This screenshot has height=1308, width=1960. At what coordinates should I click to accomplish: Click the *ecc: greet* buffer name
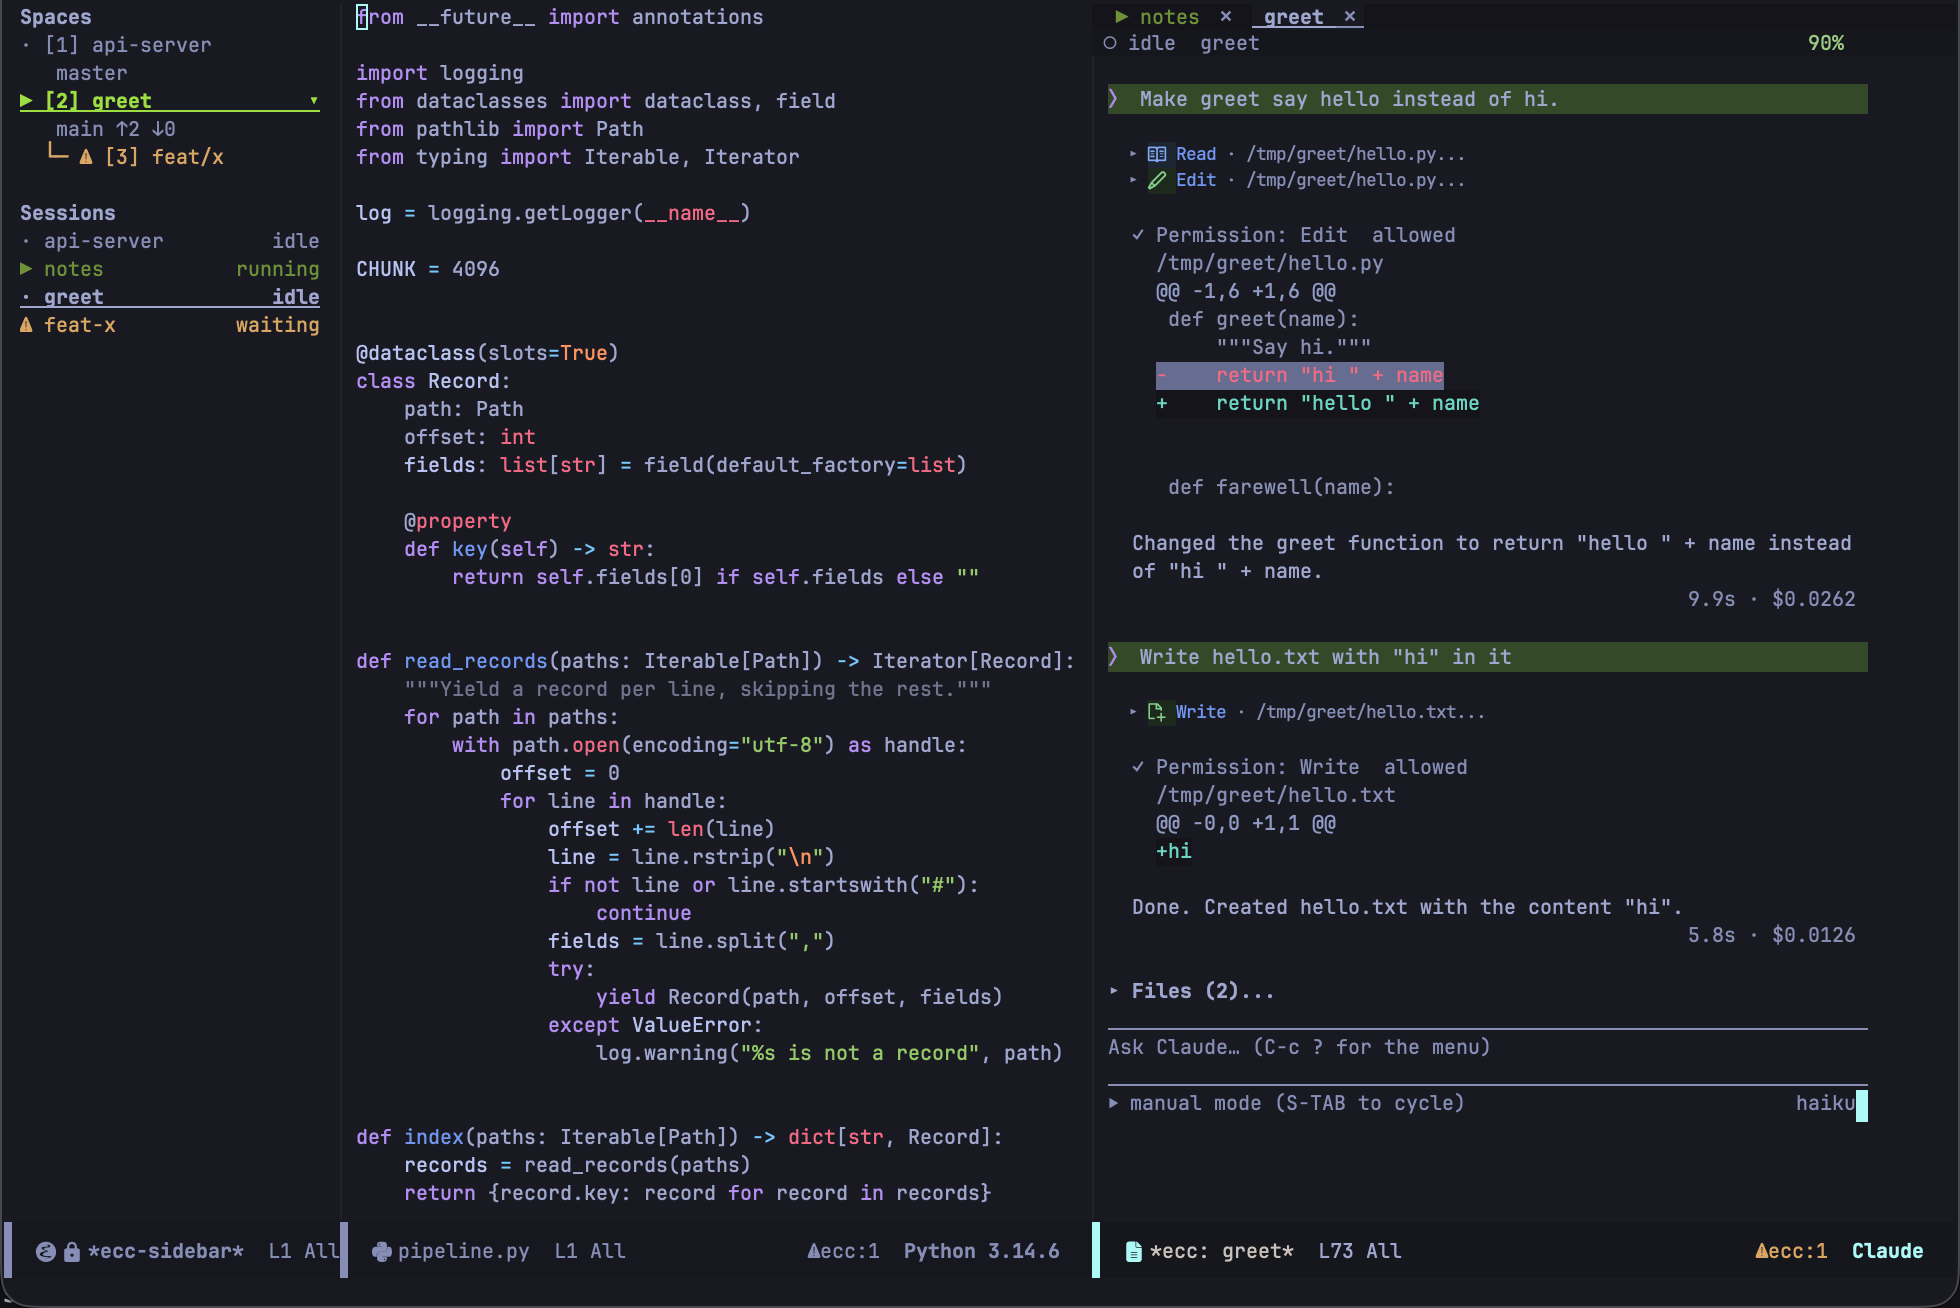pos(1222,1251)
